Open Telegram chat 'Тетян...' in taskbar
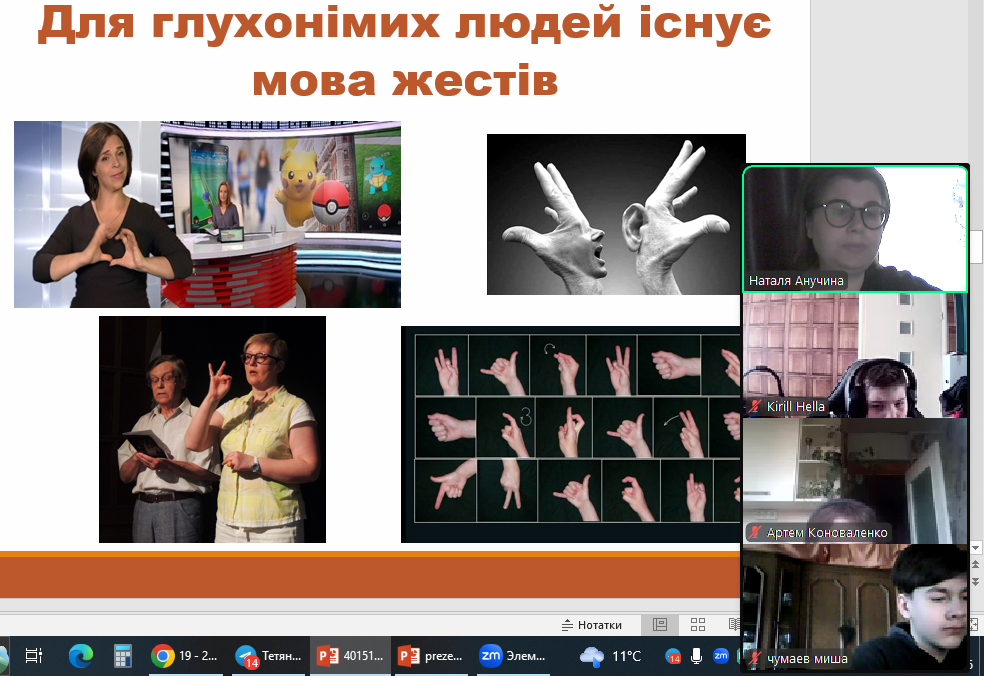 pyautogui.click(x=269, y=656)
